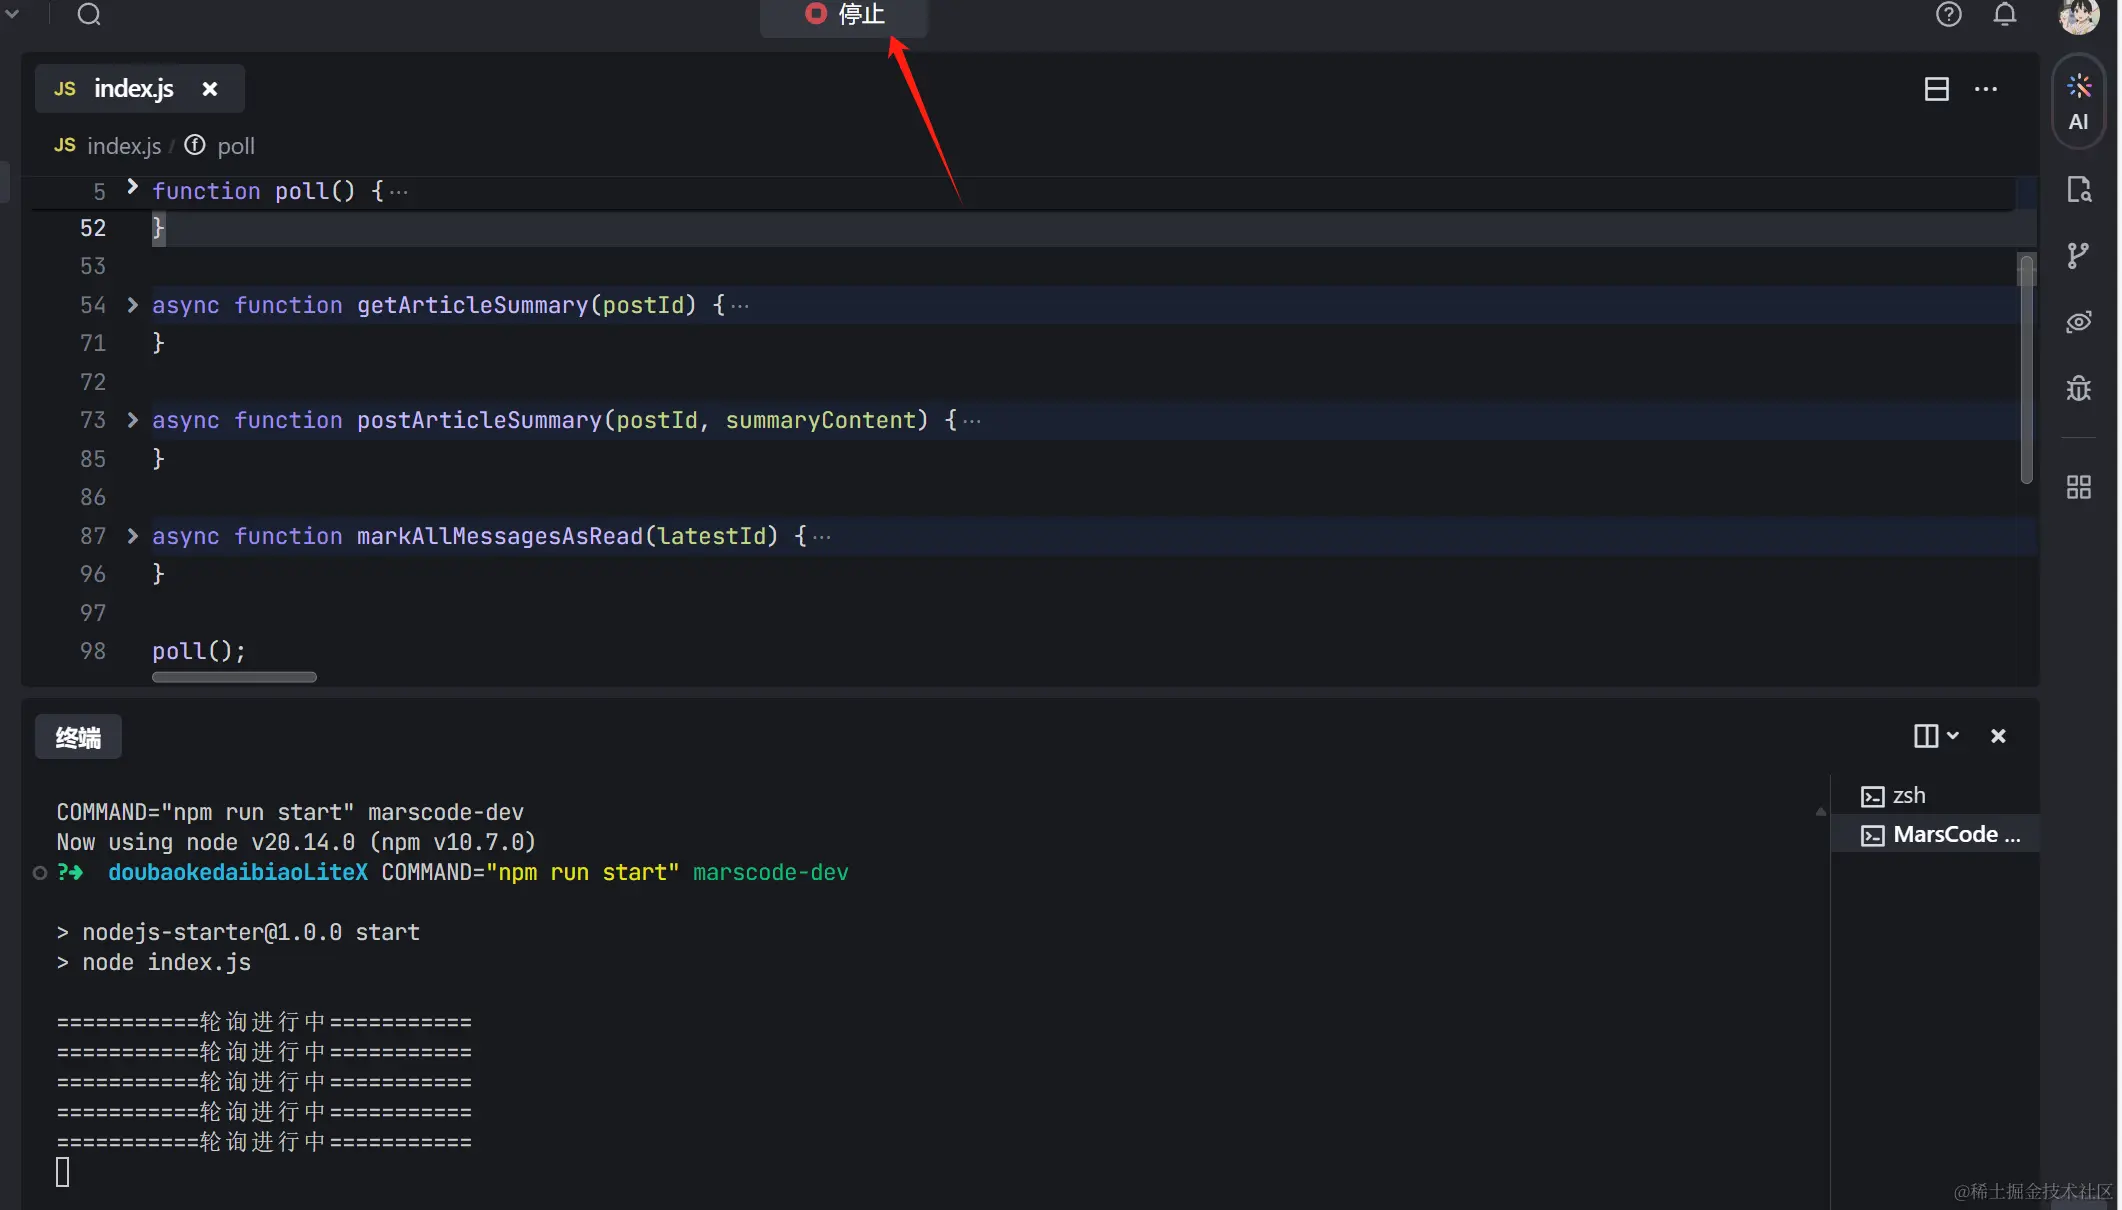The image size is (2122, 1210).
Task: Open the file search sidebar icon
Action: [x=2079, y=189]
